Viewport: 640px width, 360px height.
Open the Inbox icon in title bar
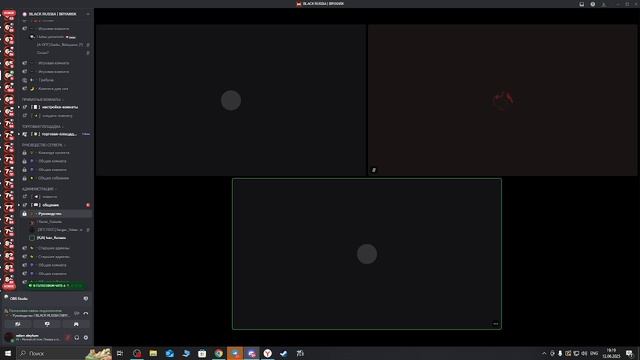click(x=582, y=4)
